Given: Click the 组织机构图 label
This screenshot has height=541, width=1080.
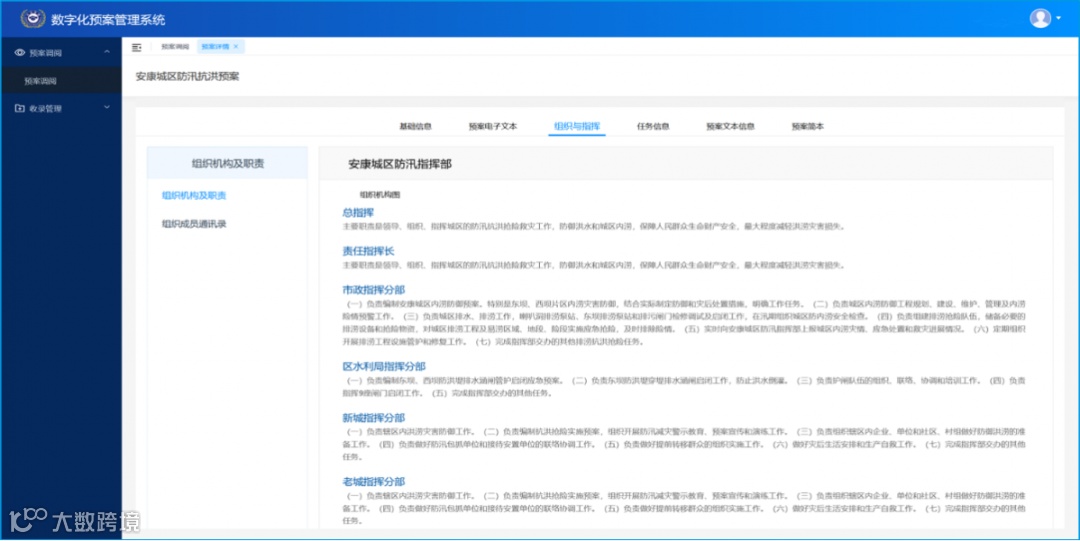Looking at the screenshot, I should click(x=380, y=195).
